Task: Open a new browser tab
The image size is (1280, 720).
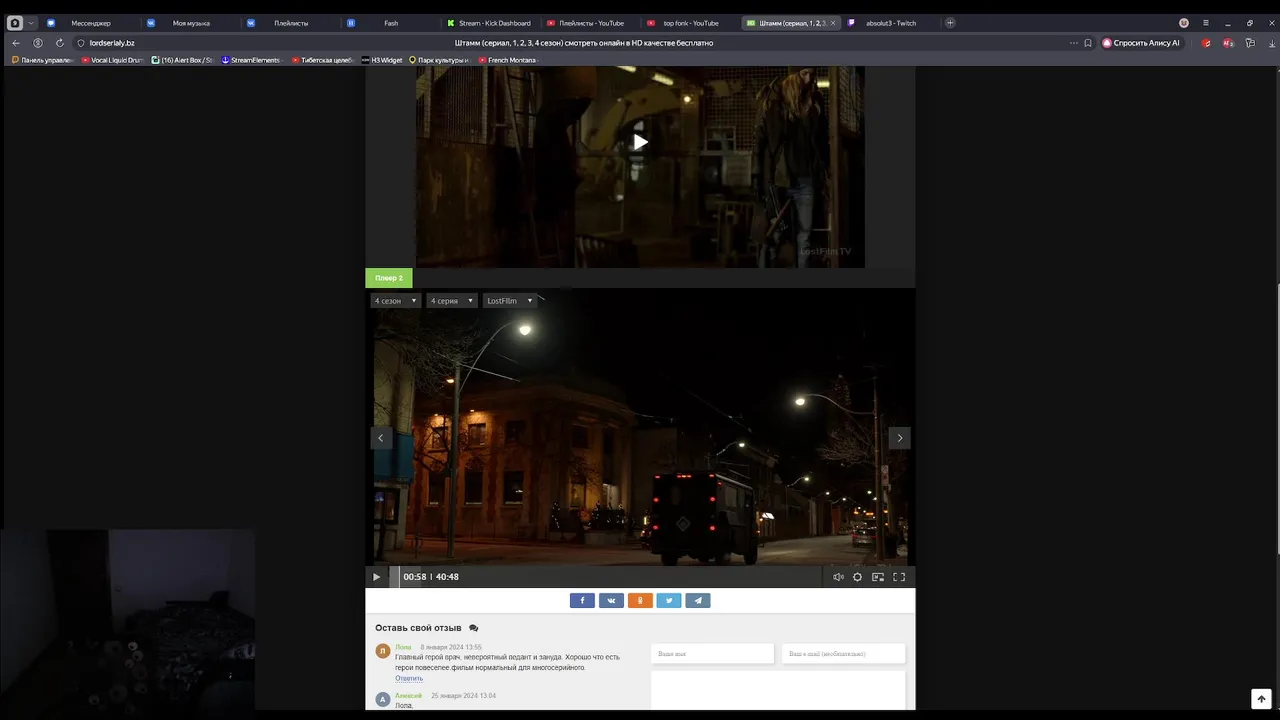Action: coord(950,23)
